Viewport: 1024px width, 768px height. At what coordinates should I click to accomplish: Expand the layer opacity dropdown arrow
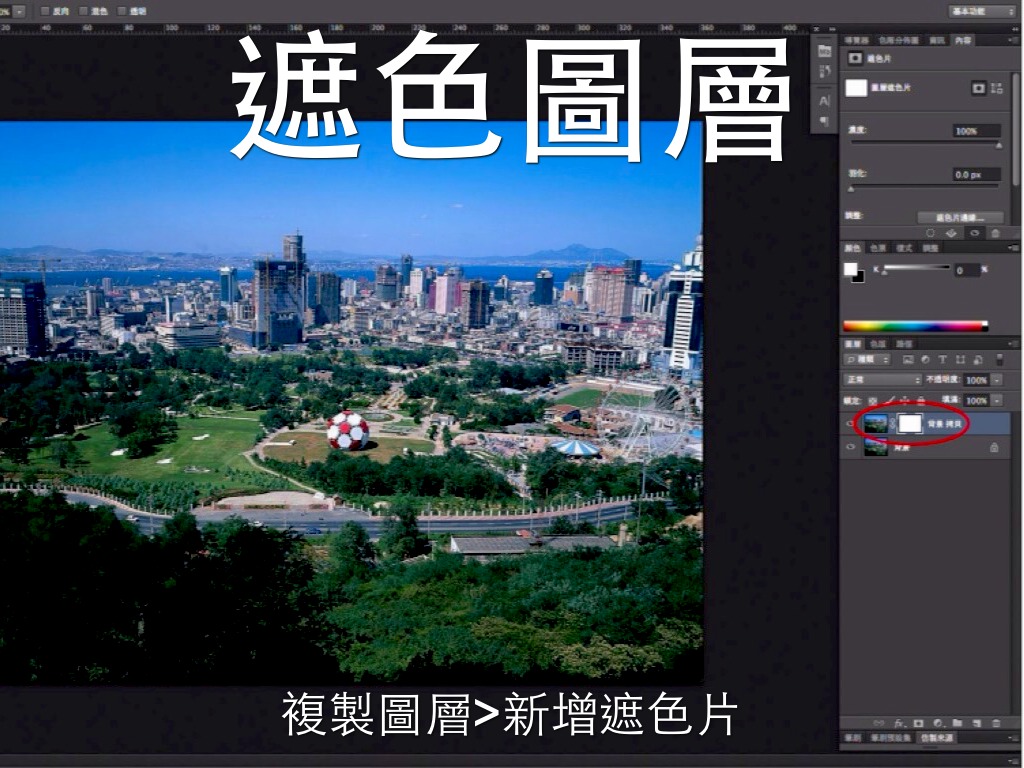click(998, 380)
